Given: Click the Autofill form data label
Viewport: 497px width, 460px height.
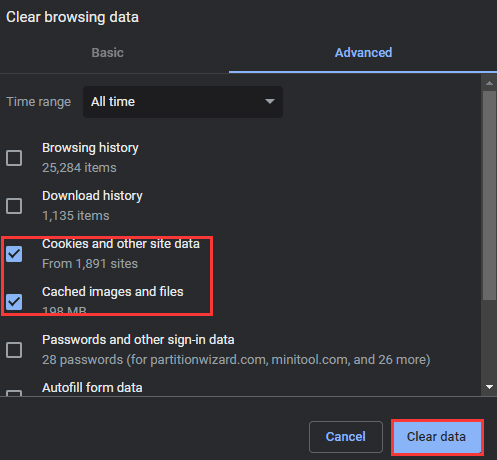Looking at the screenshot, I should click(x=92, y=388).
